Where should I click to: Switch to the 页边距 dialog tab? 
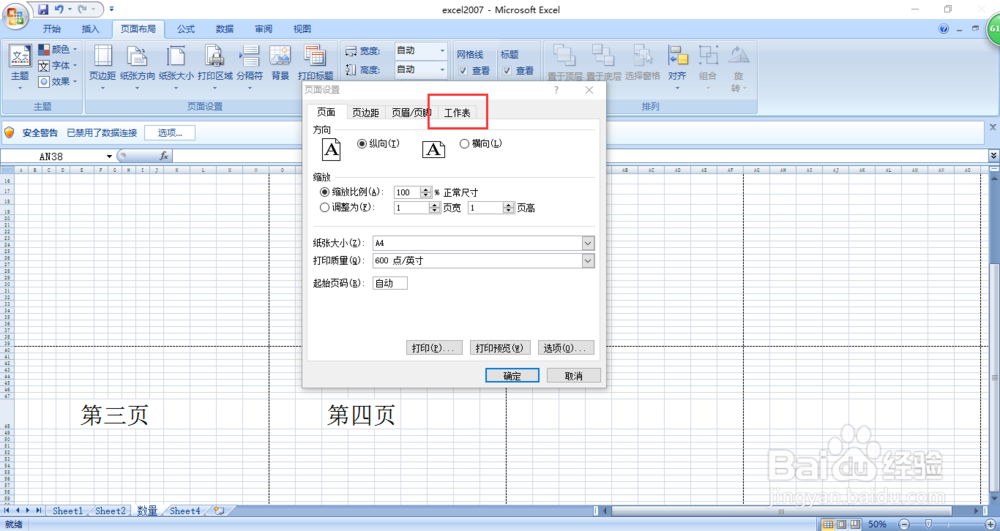pyautogui.click(x=365, y=113)
